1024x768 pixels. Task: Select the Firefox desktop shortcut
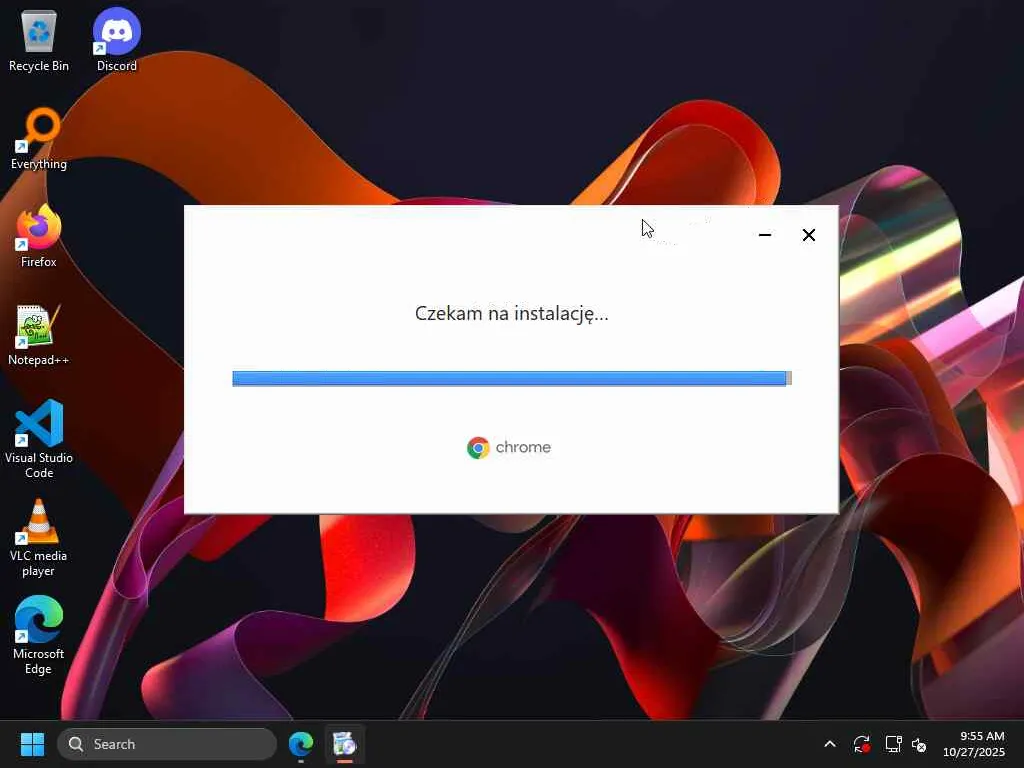pyautogui.click(x=39, y=237)
